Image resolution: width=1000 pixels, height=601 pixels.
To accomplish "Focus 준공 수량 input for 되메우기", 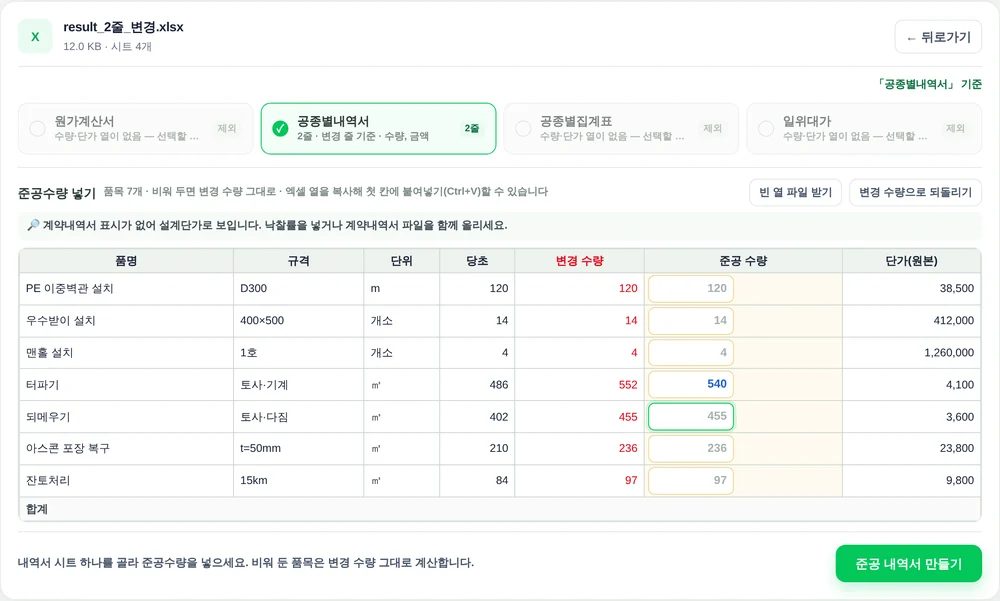I will [691, 416].
